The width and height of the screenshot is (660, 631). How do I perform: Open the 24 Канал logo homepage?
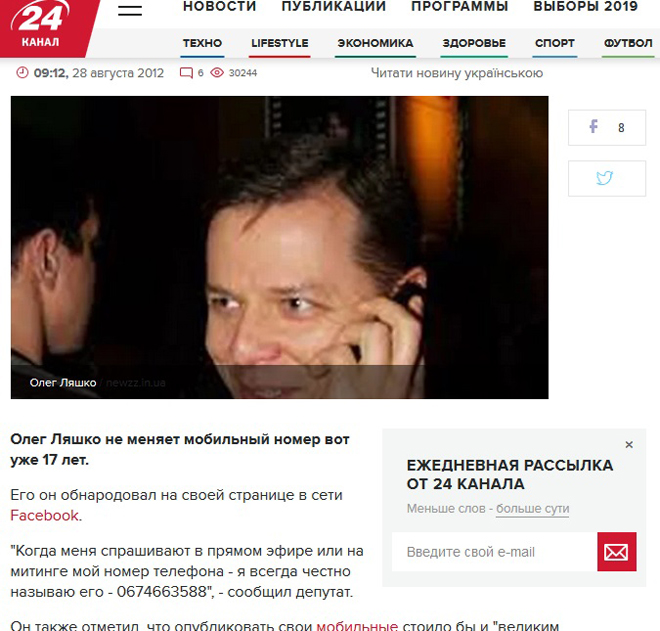(44, 27)
